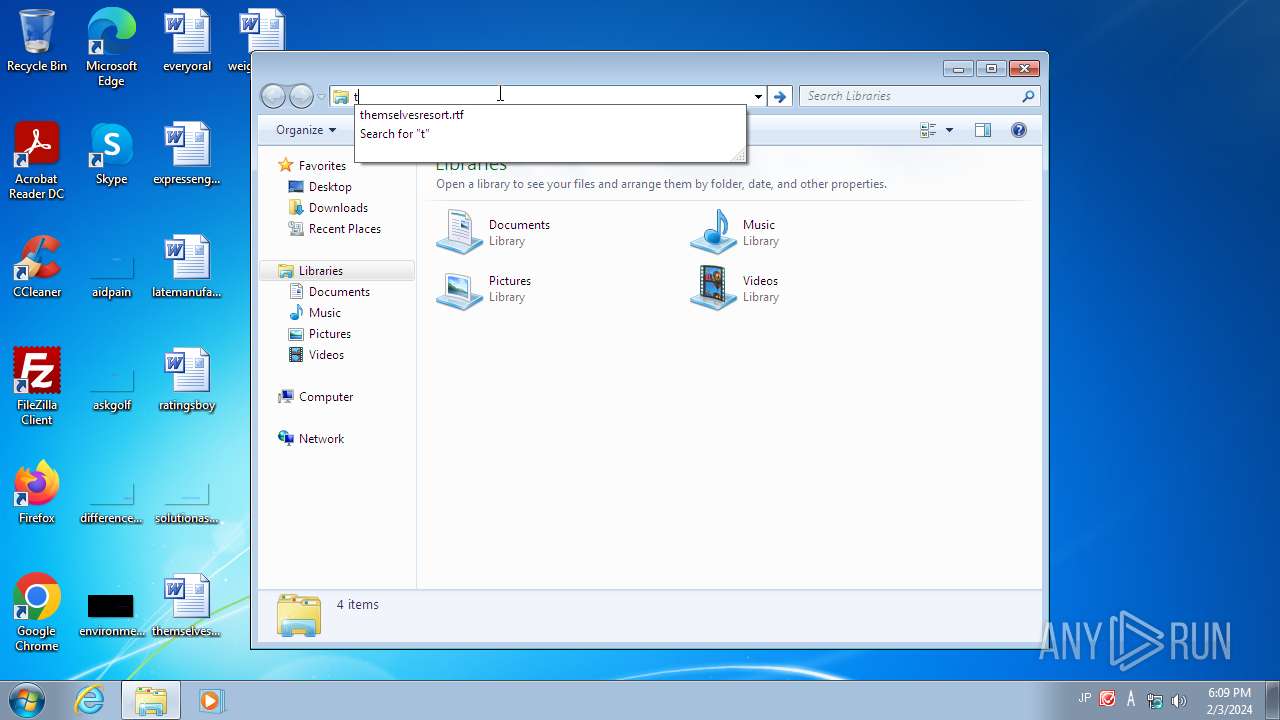Click Show desktop strip at taskbar end

(x=1272, y=700)
